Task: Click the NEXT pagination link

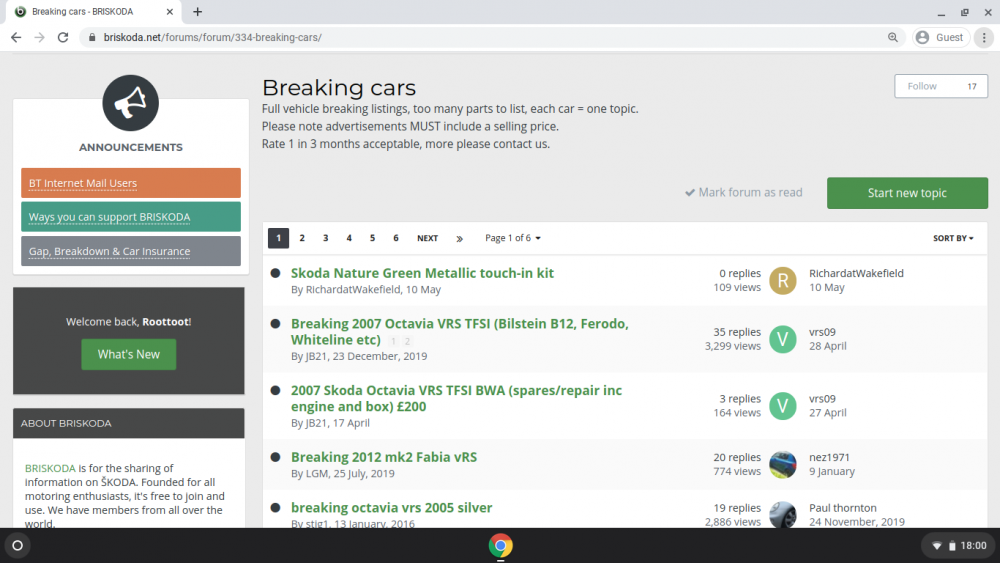Action: coord(427,238)
